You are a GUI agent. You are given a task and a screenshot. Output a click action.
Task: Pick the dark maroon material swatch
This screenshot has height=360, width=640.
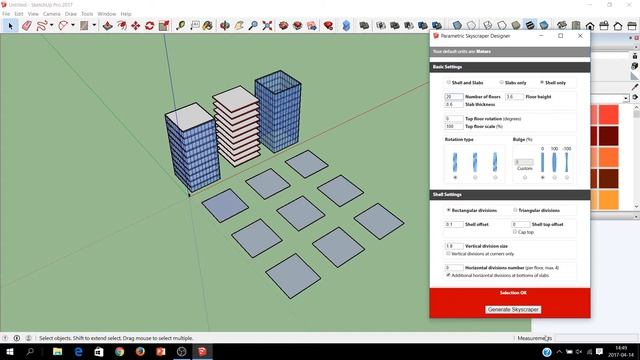point(608,136)
